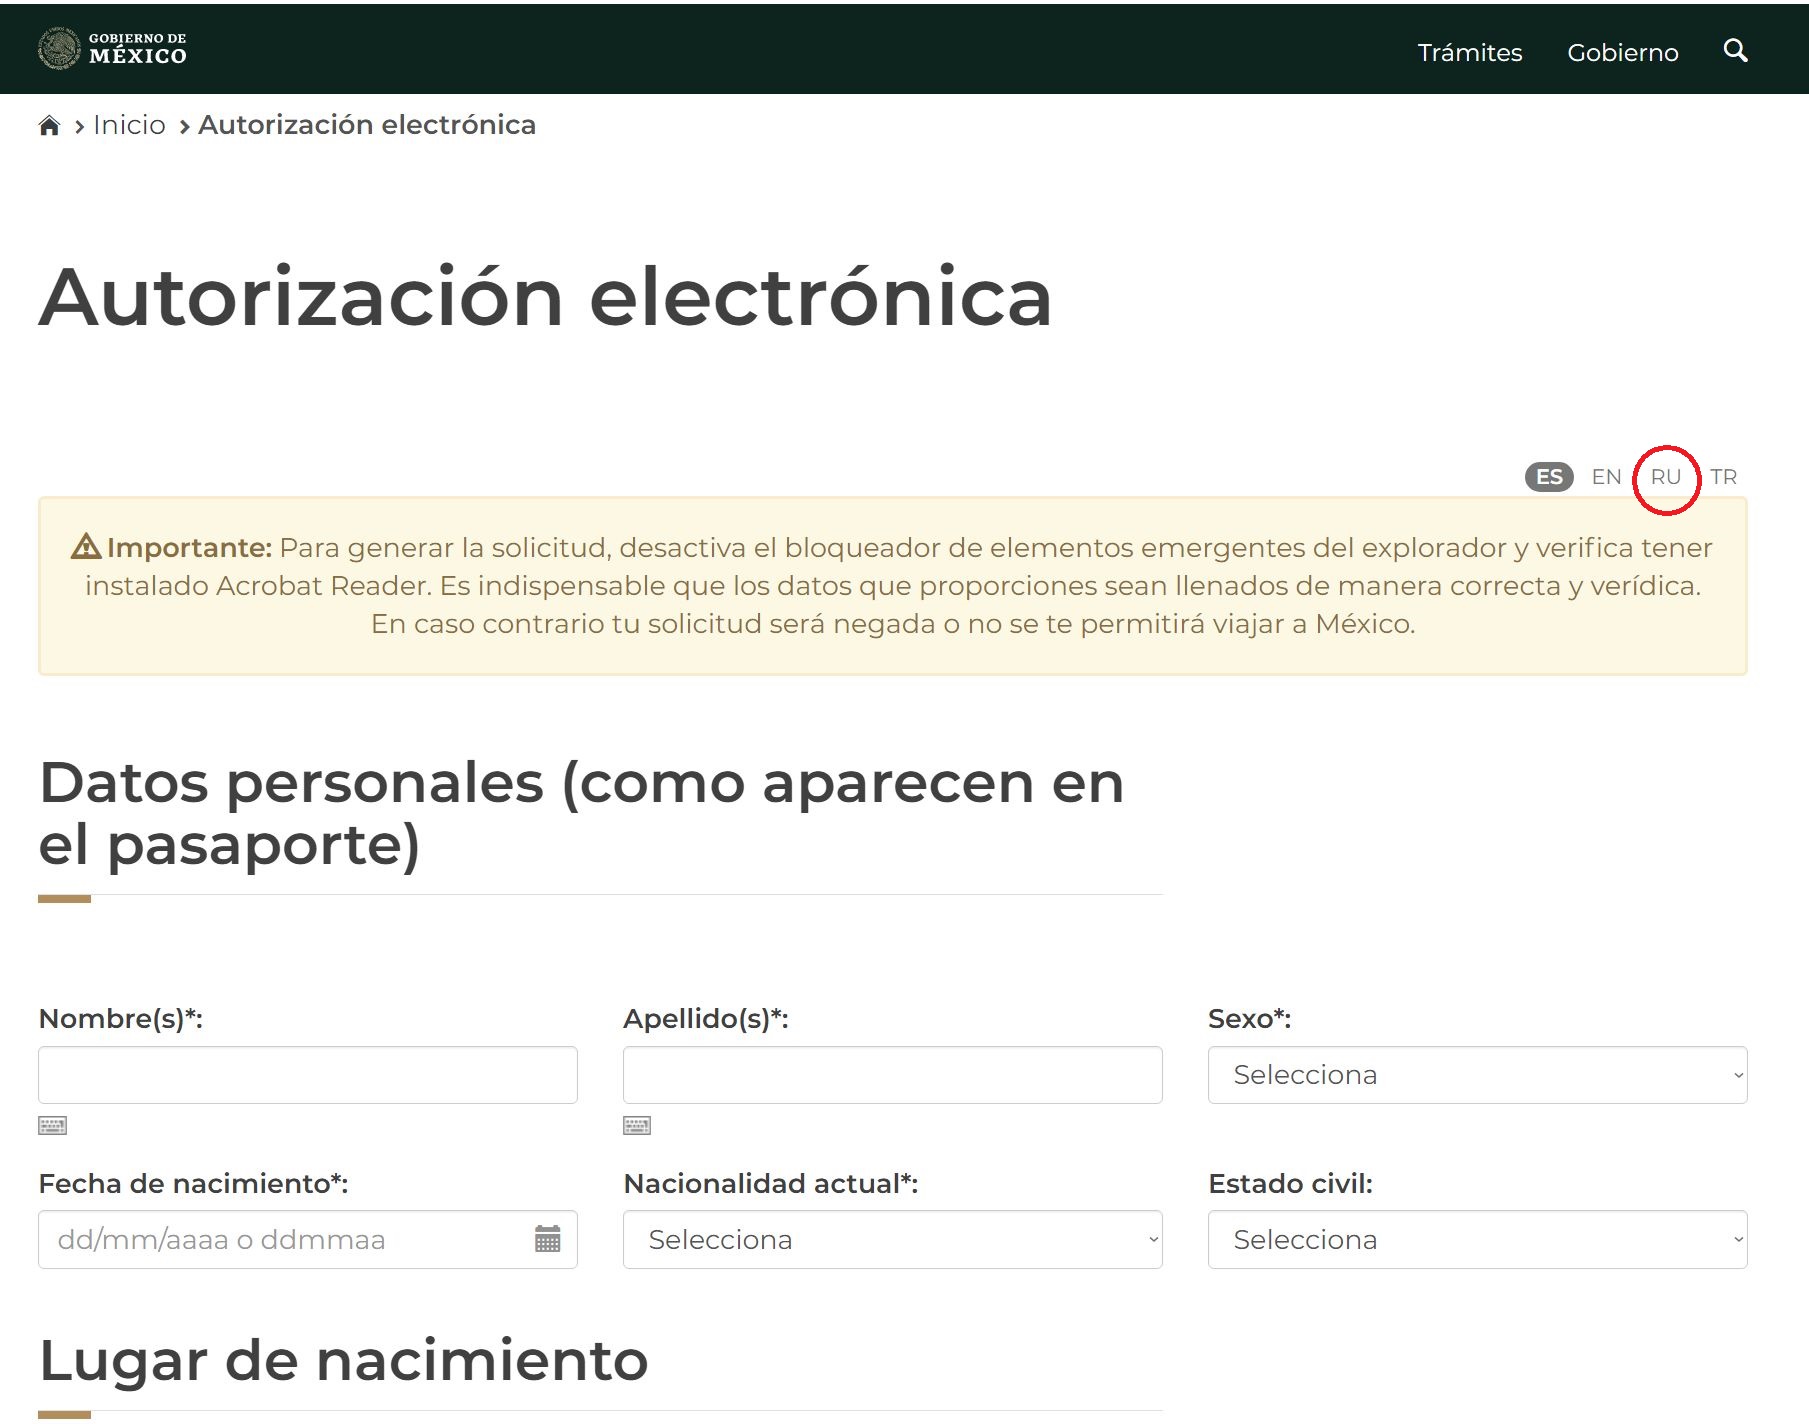Expand the Sexo dropdown

pyautogui.click(x=1477, y=1075)
